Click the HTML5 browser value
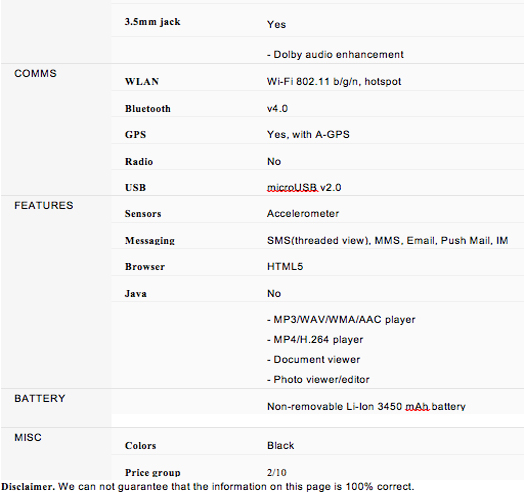Screen dimensions: 524x492 tap(285, 266)
